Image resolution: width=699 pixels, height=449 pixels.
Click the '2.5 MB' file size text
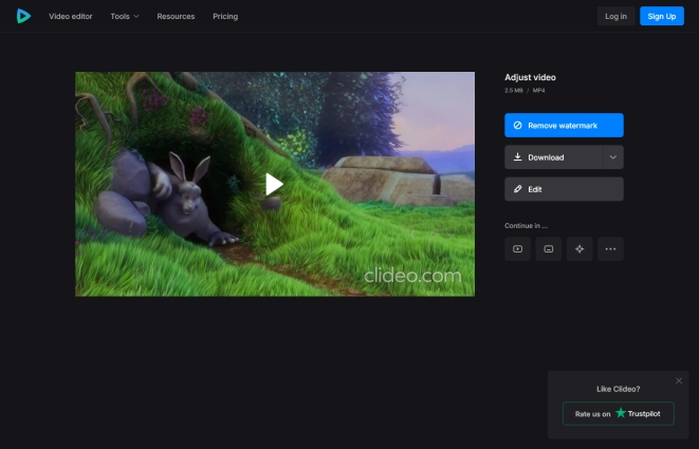pyautogui.click(x=514, y=91)
